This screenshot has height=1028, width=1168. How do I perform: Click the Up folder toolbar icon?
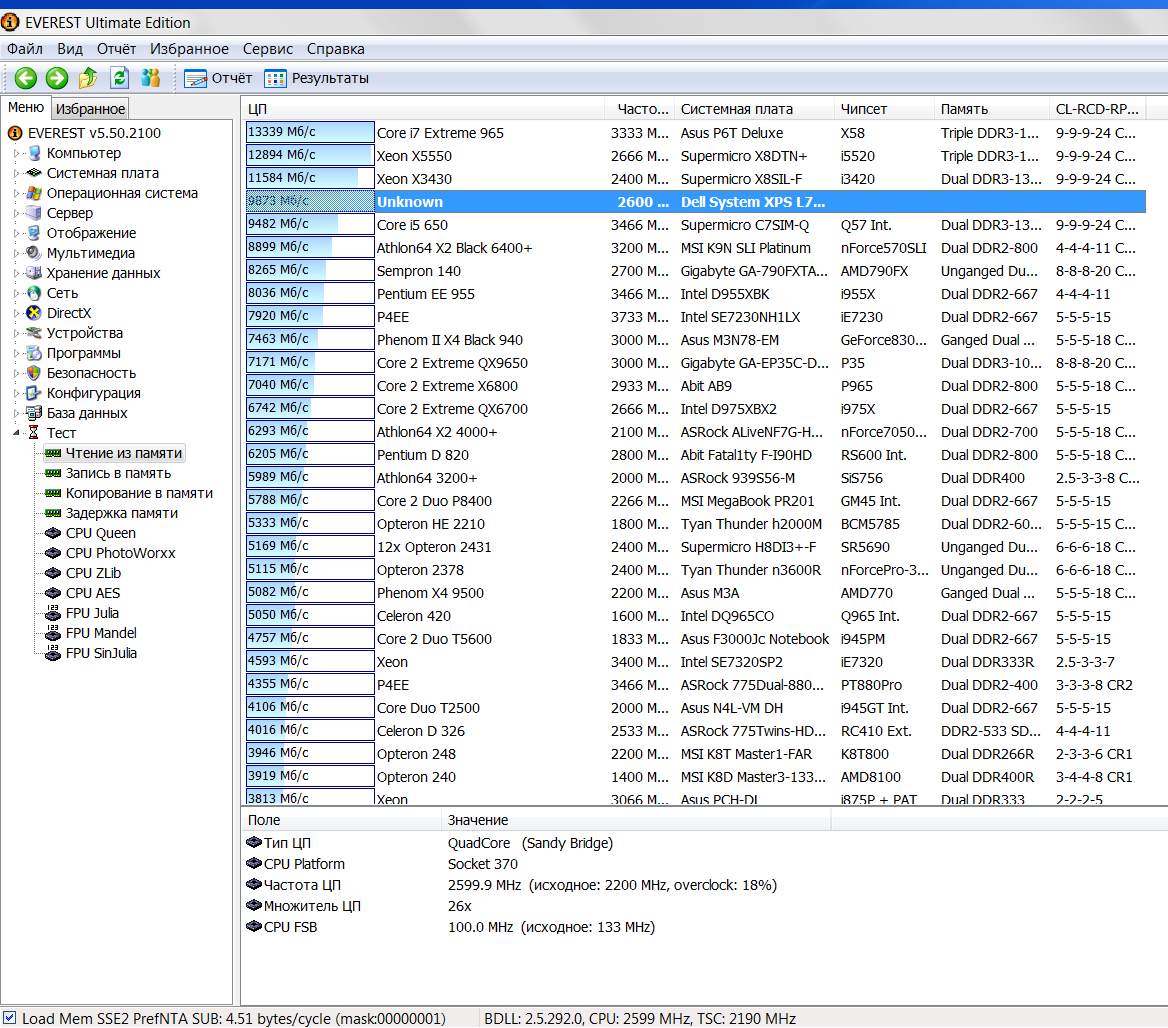point(88,78)
